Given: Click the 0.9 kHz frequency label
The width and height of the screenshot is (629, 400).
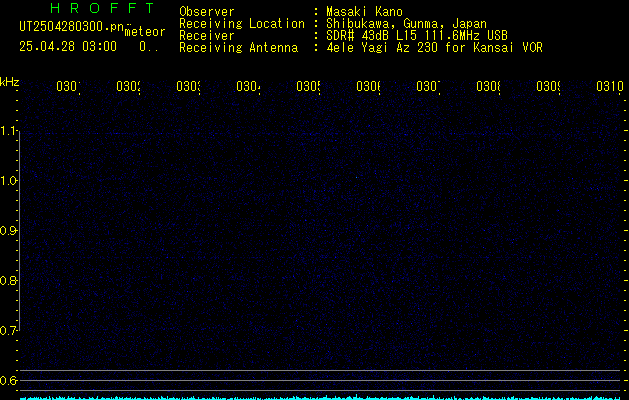Looking at the screenshot, I should pos(9,231).
